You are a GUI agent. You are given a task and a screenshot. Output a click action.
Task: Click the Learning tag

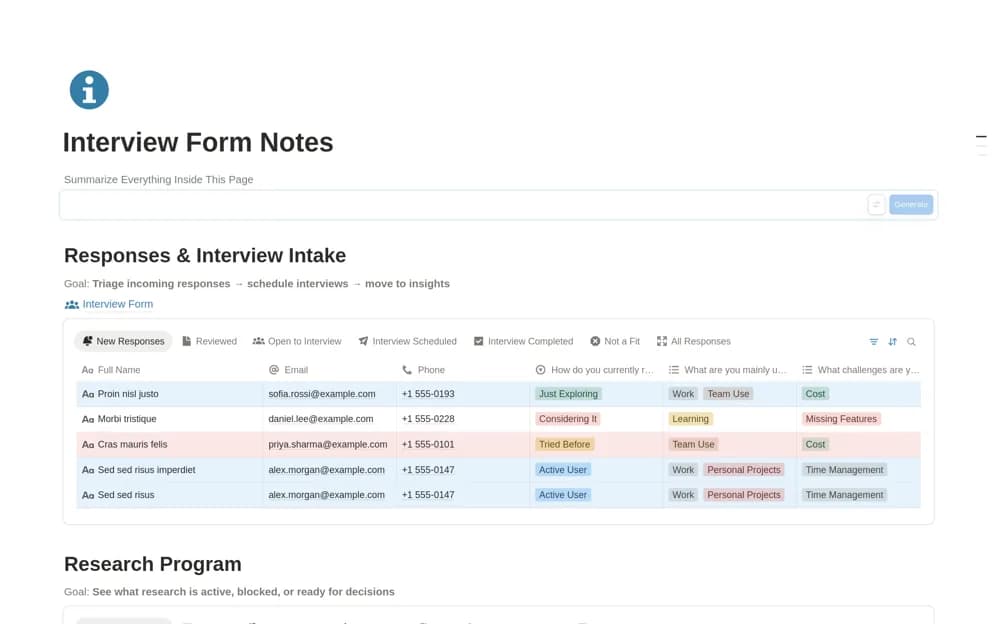pos(690,419)
